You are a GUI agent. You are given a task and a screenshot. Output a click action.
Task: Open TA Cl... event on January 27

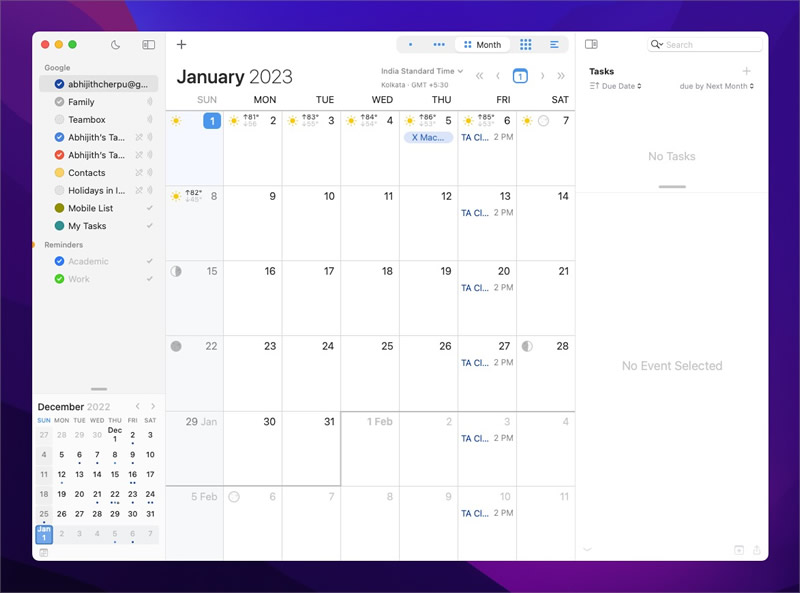click(487, 363)
